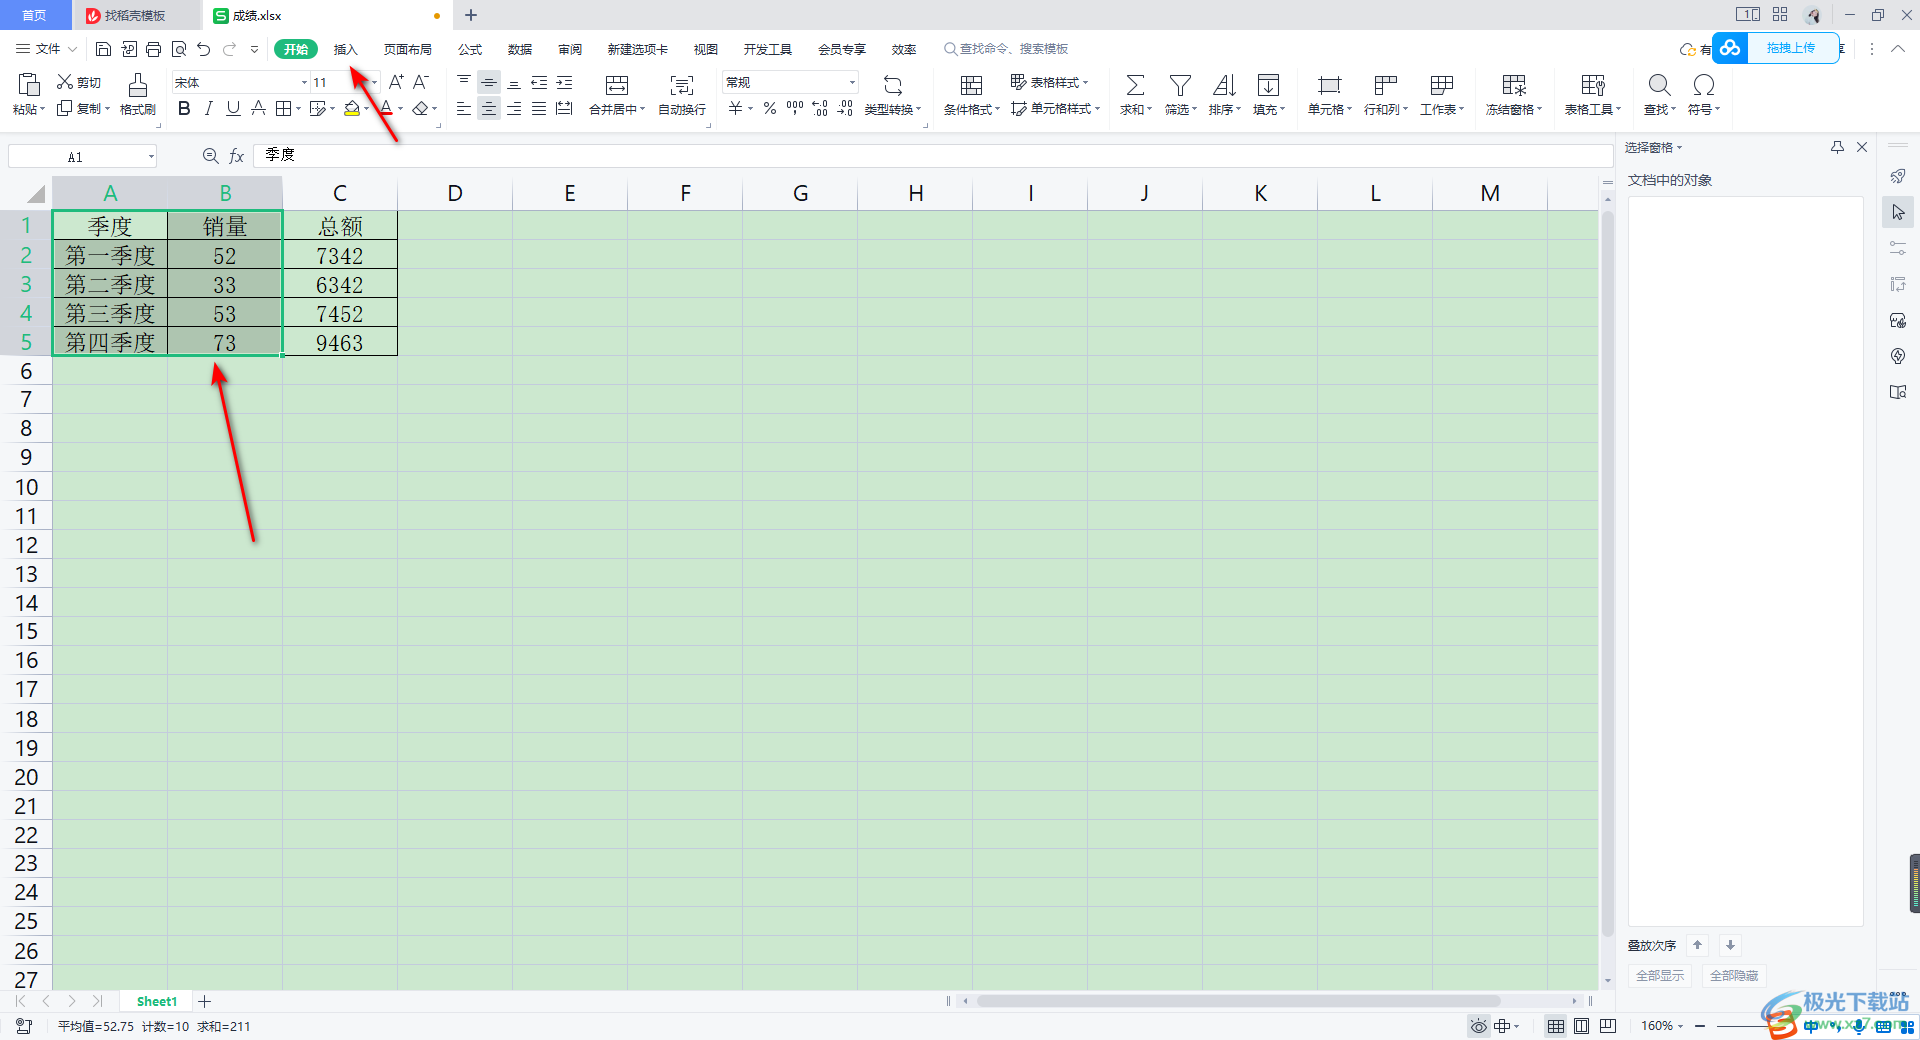
Task: Click the command search field
Action: pyautogui.click(x=1007, y=49)
